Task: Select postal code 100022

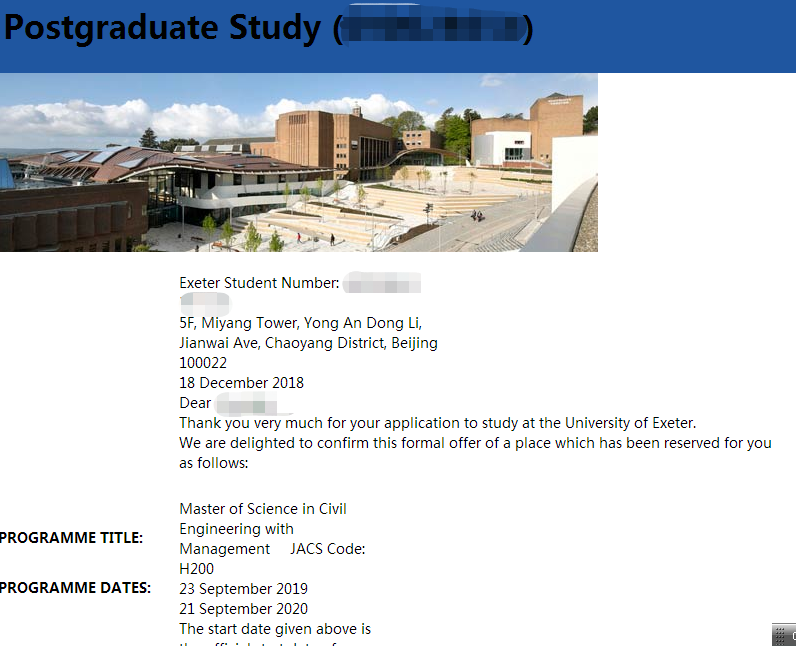Action: coord(203,363)
